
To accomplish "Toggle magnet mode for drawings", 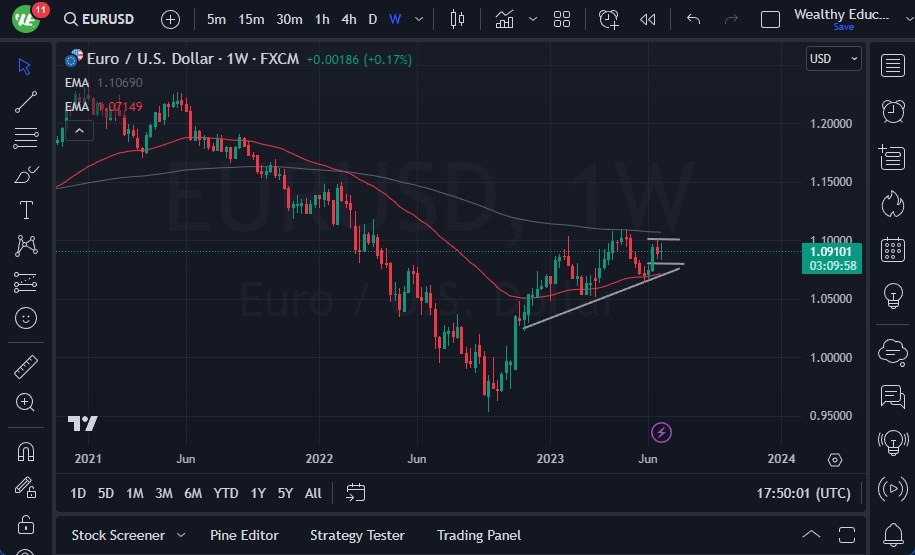I will pos(26,451).
